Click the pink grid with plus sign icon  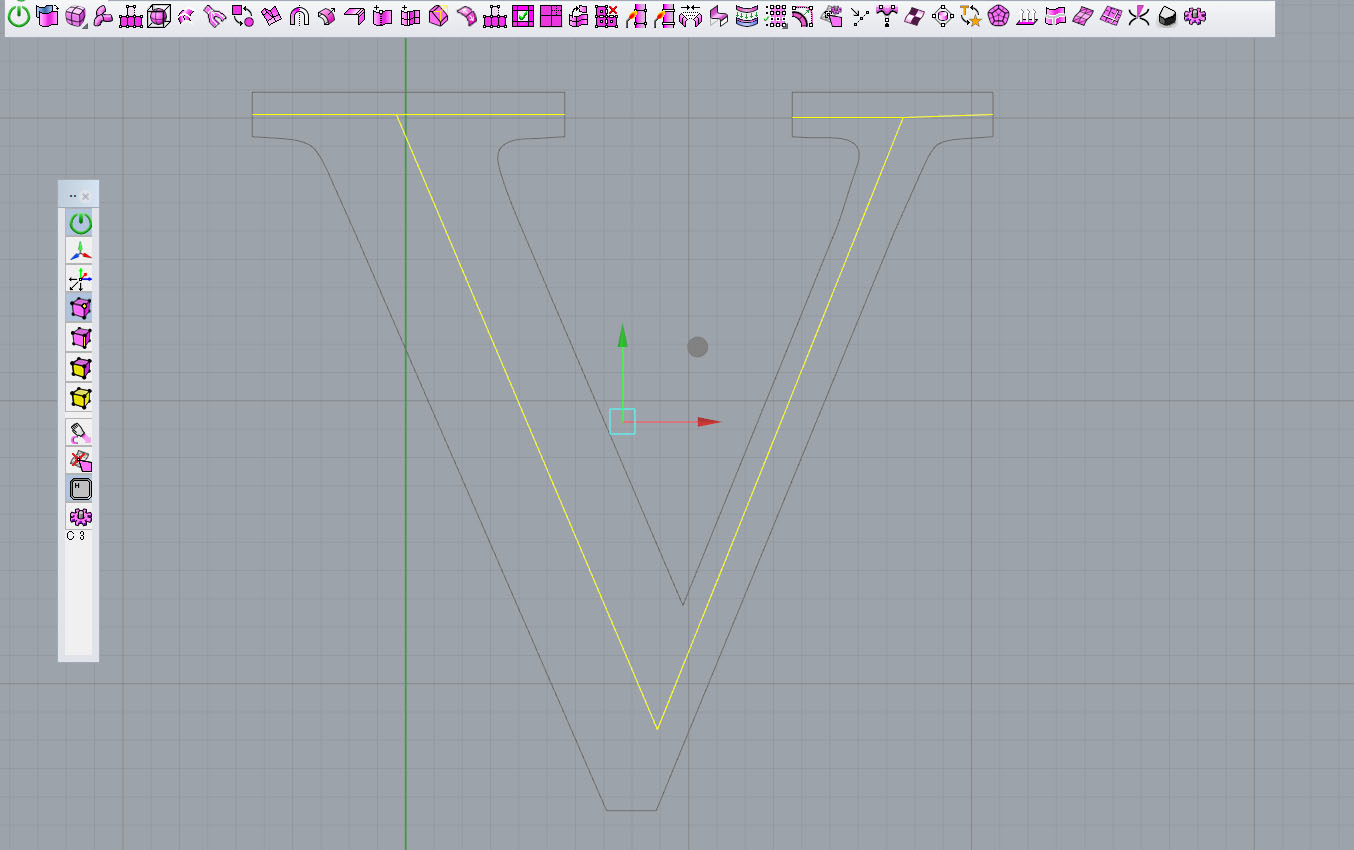coord(409,17)
